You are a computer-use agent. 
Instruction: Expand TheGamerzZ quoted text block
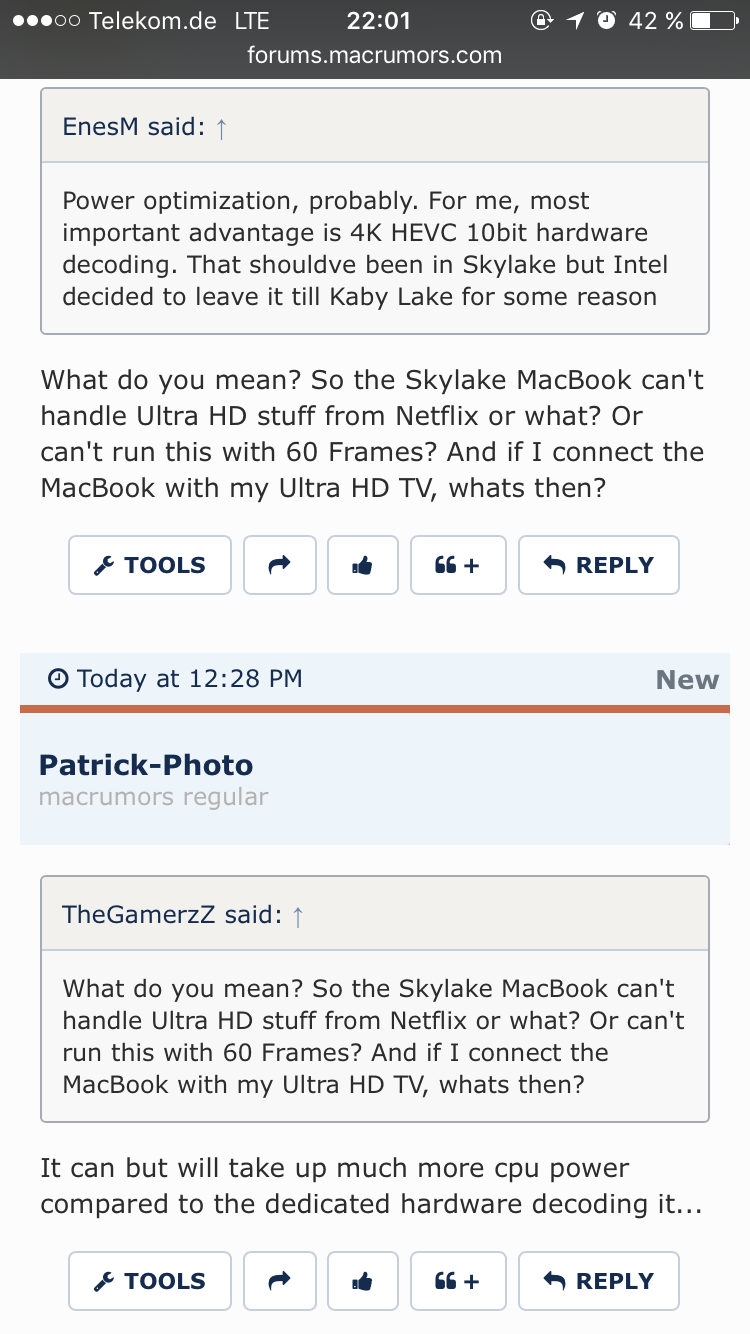point(374,1036)
